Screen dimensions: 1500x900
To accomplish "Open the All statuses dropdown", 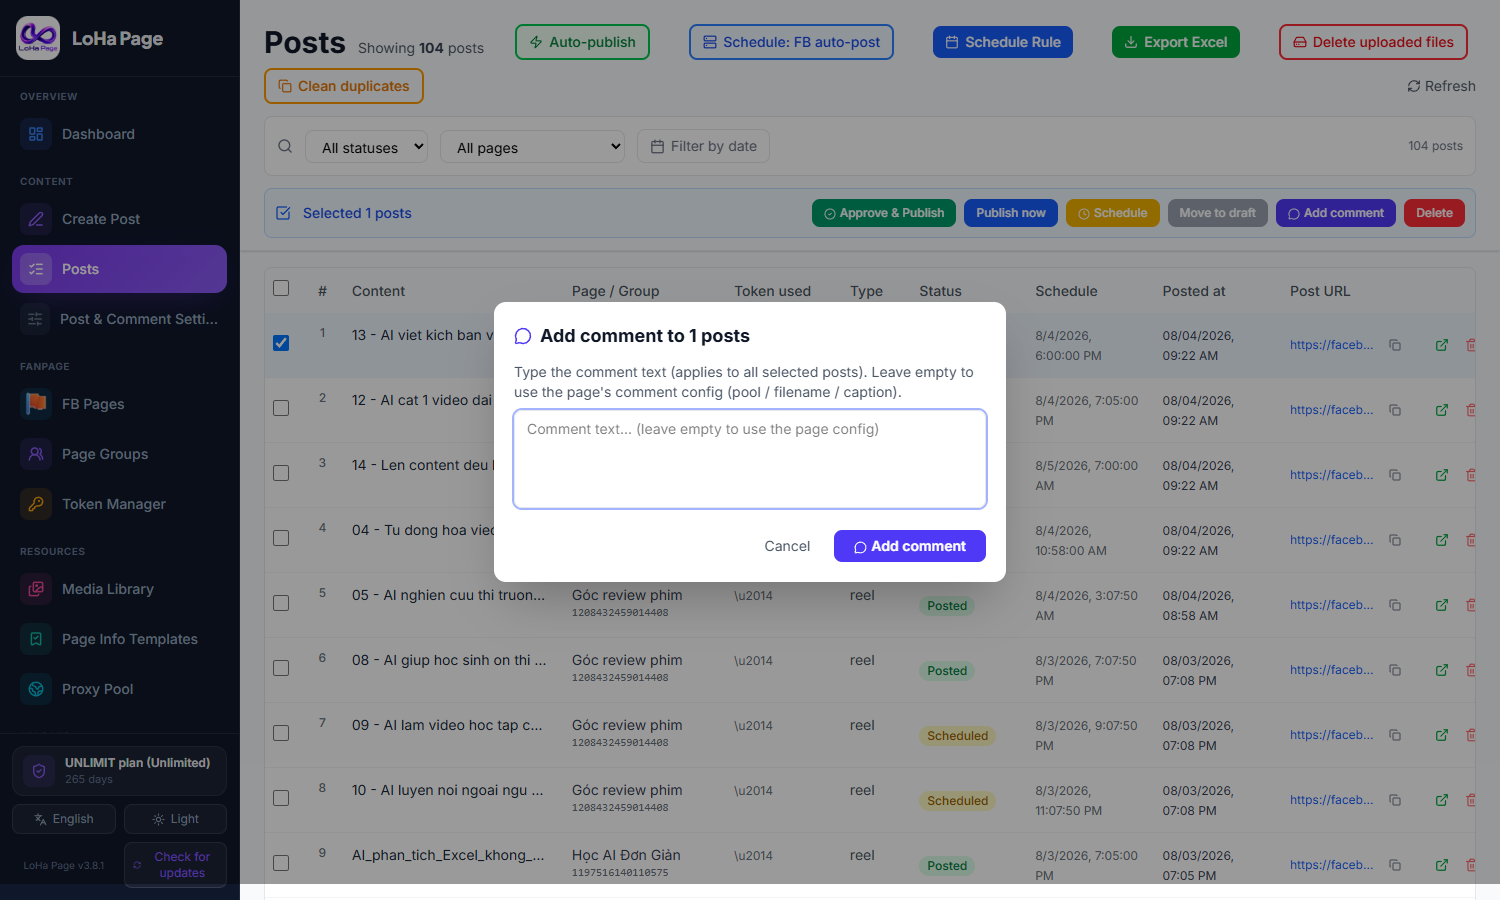I will pos(367,147).
